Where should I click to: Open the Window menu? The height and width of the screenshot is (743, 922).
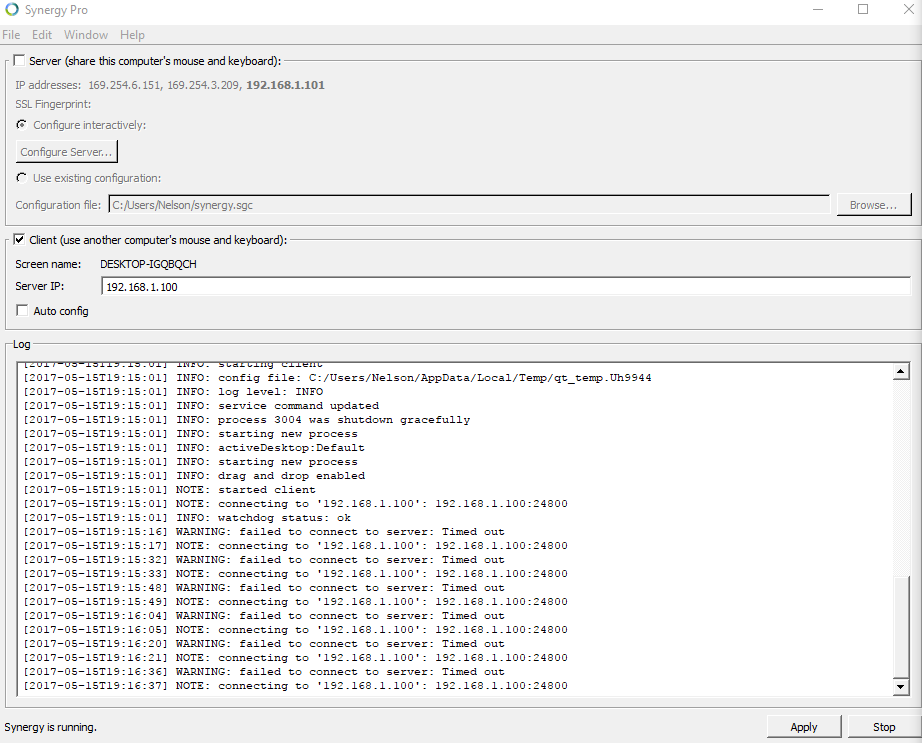[x=86, y=35]
